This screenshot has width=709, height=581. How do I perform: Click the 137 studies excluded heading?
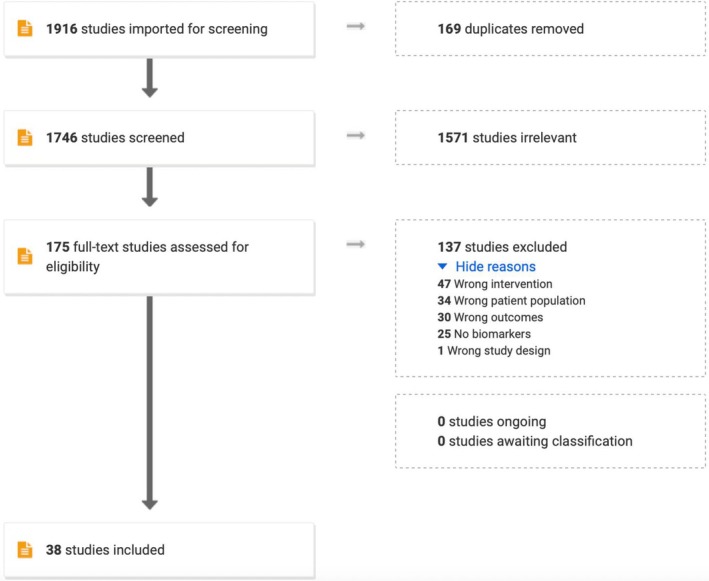(502, 247)
